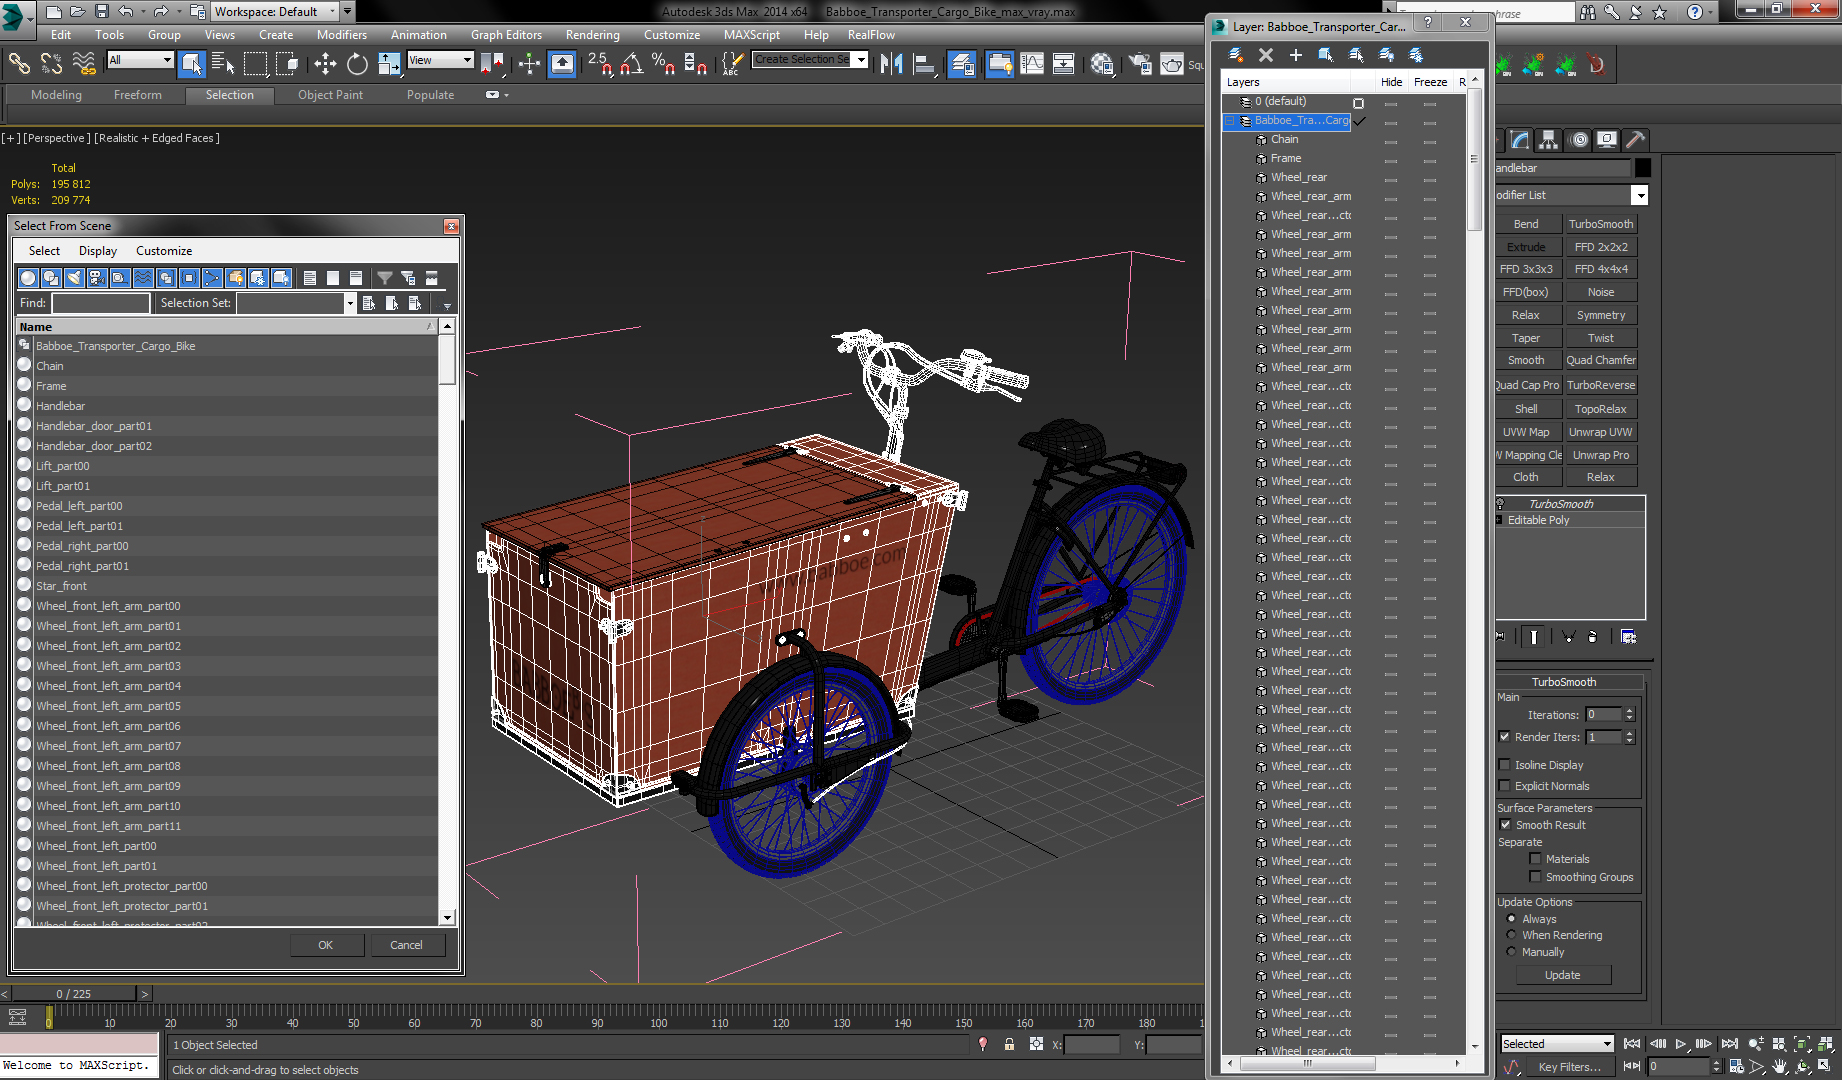Viewport: 1842px width, 1080px height.
Task: Open the MAXScript menu
Action: (751, 35)
